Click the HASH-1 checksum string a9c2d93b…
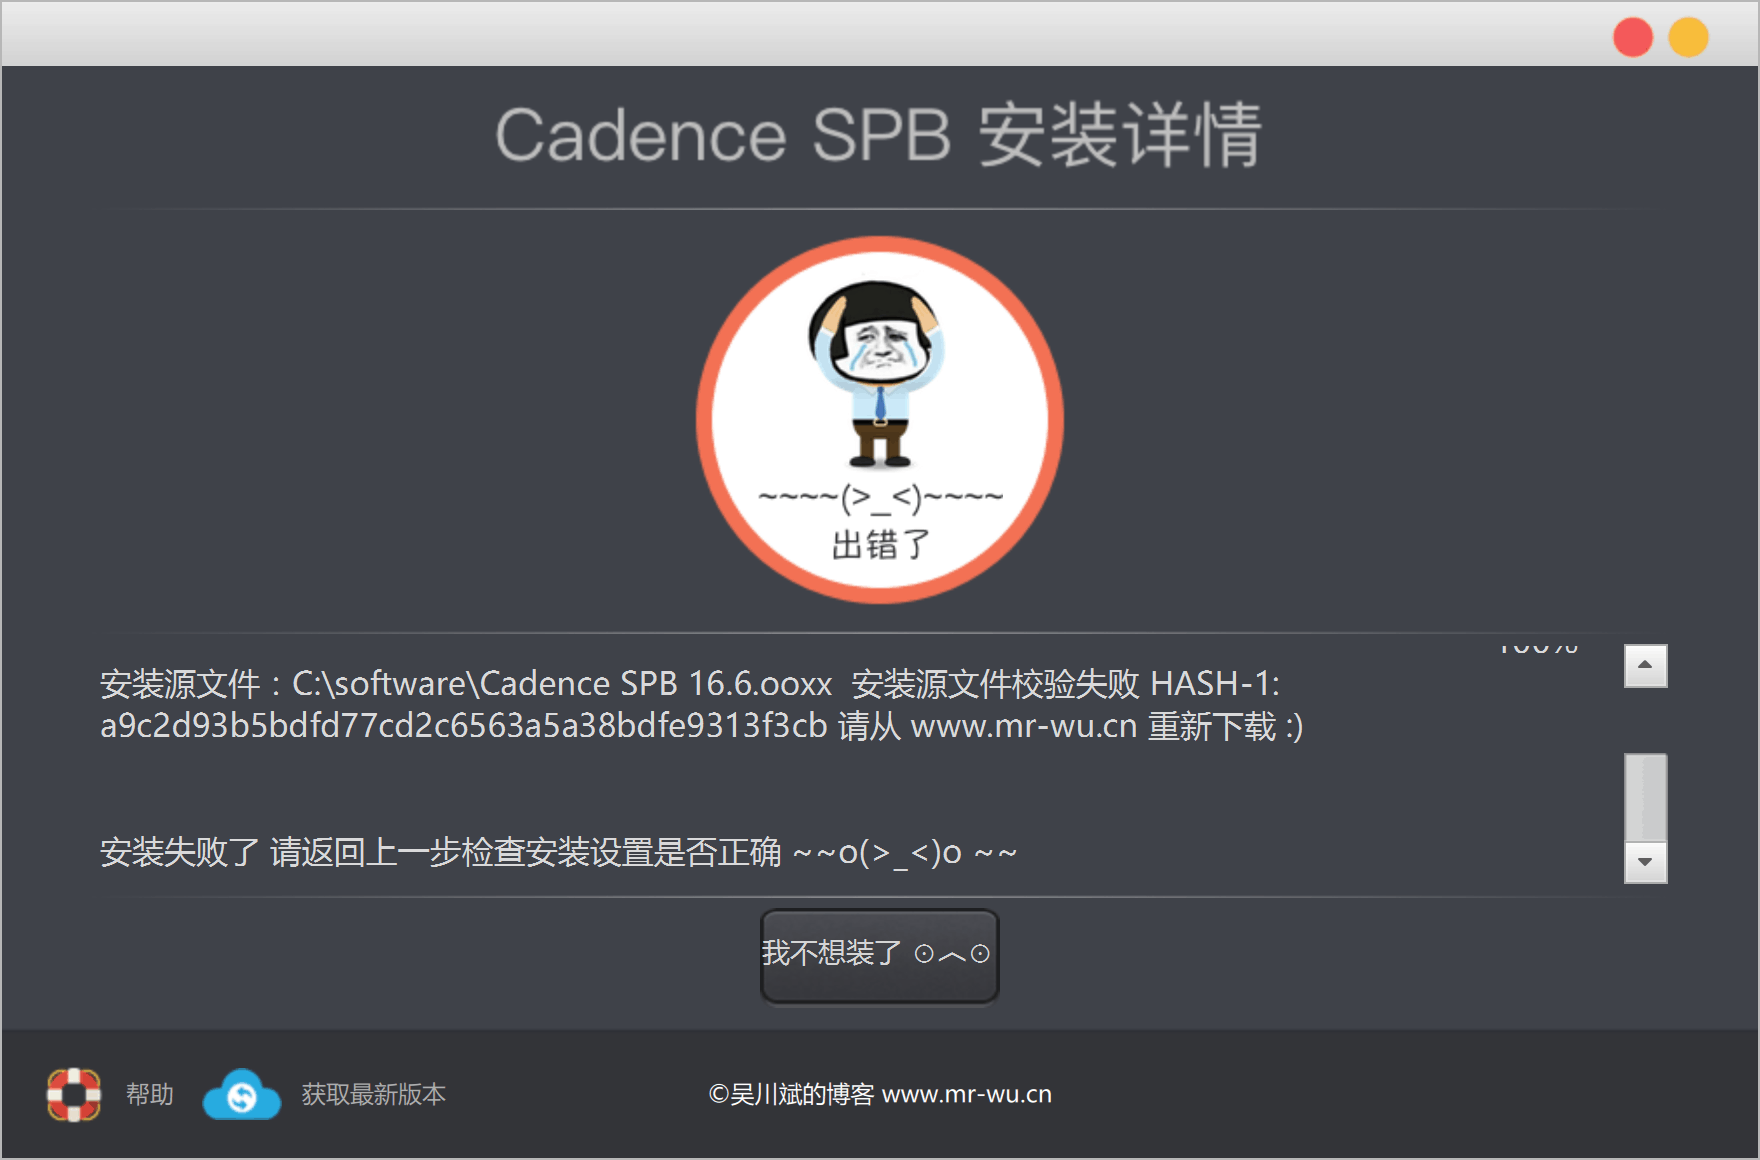The width and height of the screenshot is (1760, 1160). coord(464,726)
